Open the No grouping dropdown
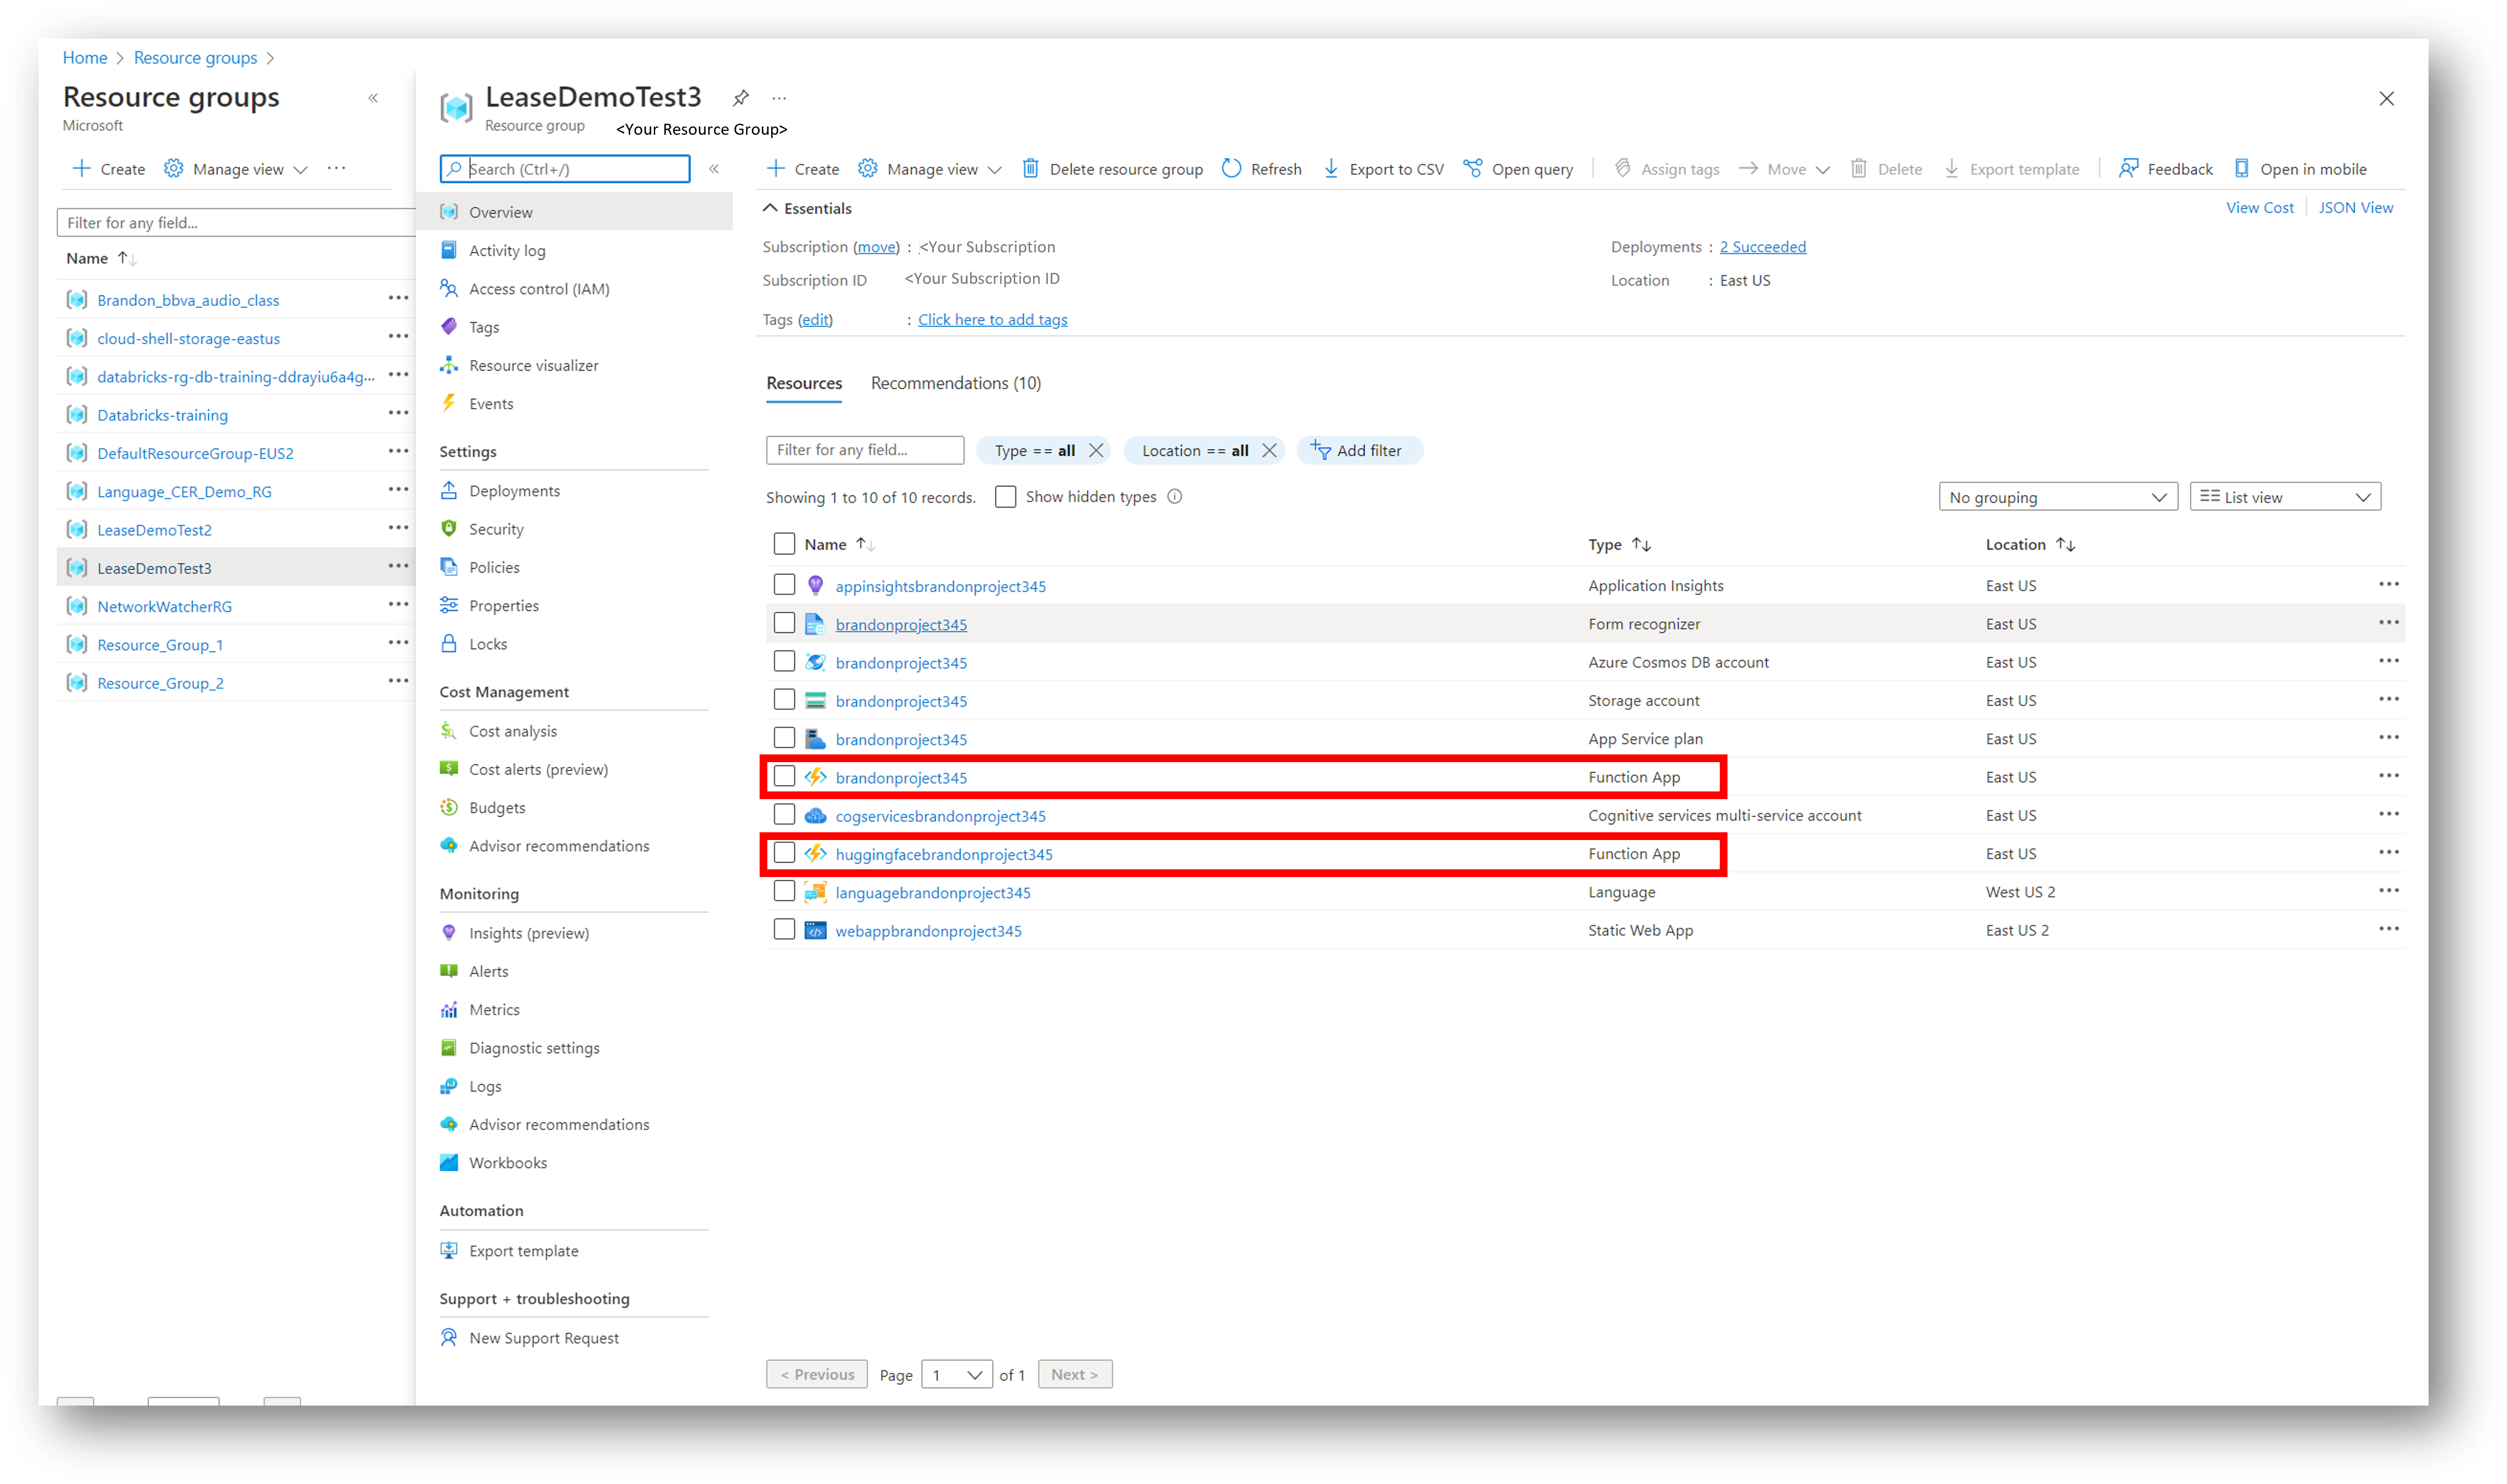The height and width of the screenshot is (1484, 2507). tap(2057, 497)
